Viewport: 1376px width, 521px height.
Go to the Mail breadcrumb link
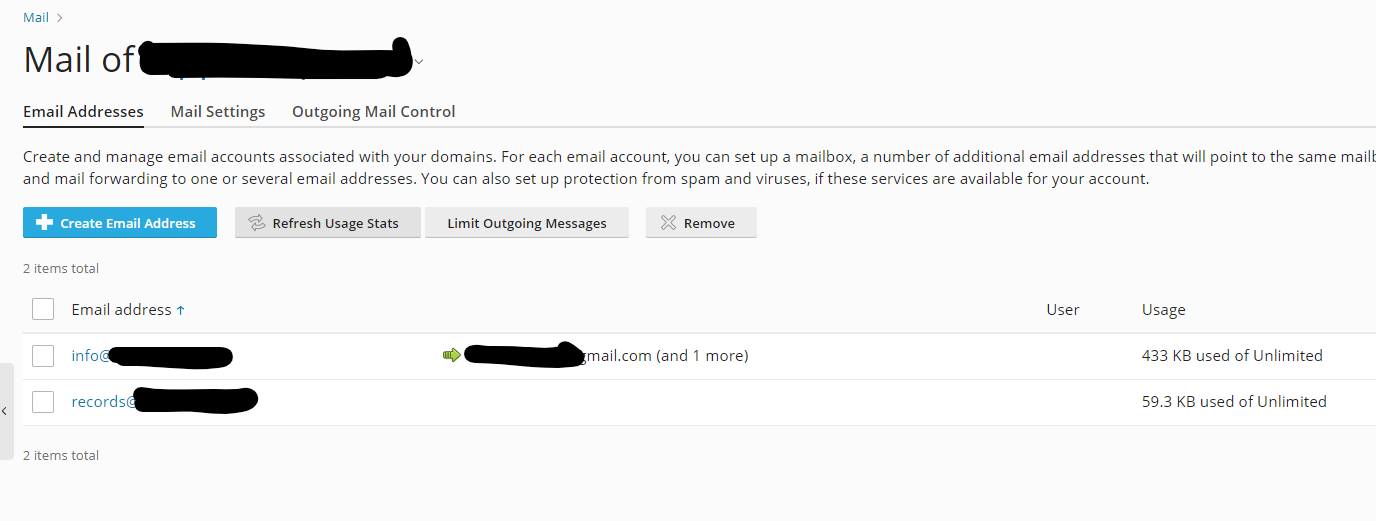36,18
